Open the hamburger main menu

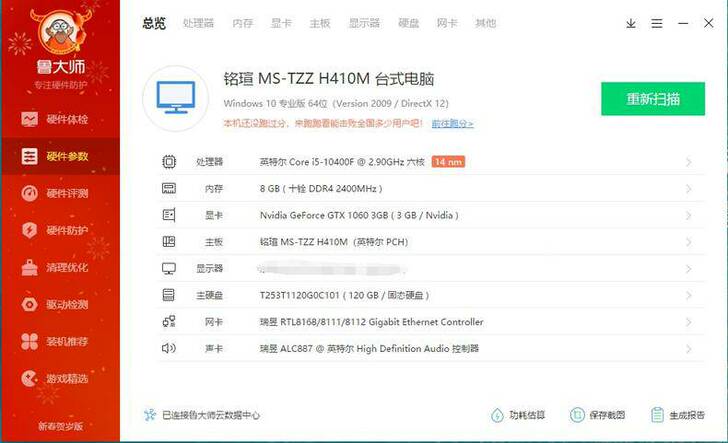pyautogui.click(x=656, y=23)
